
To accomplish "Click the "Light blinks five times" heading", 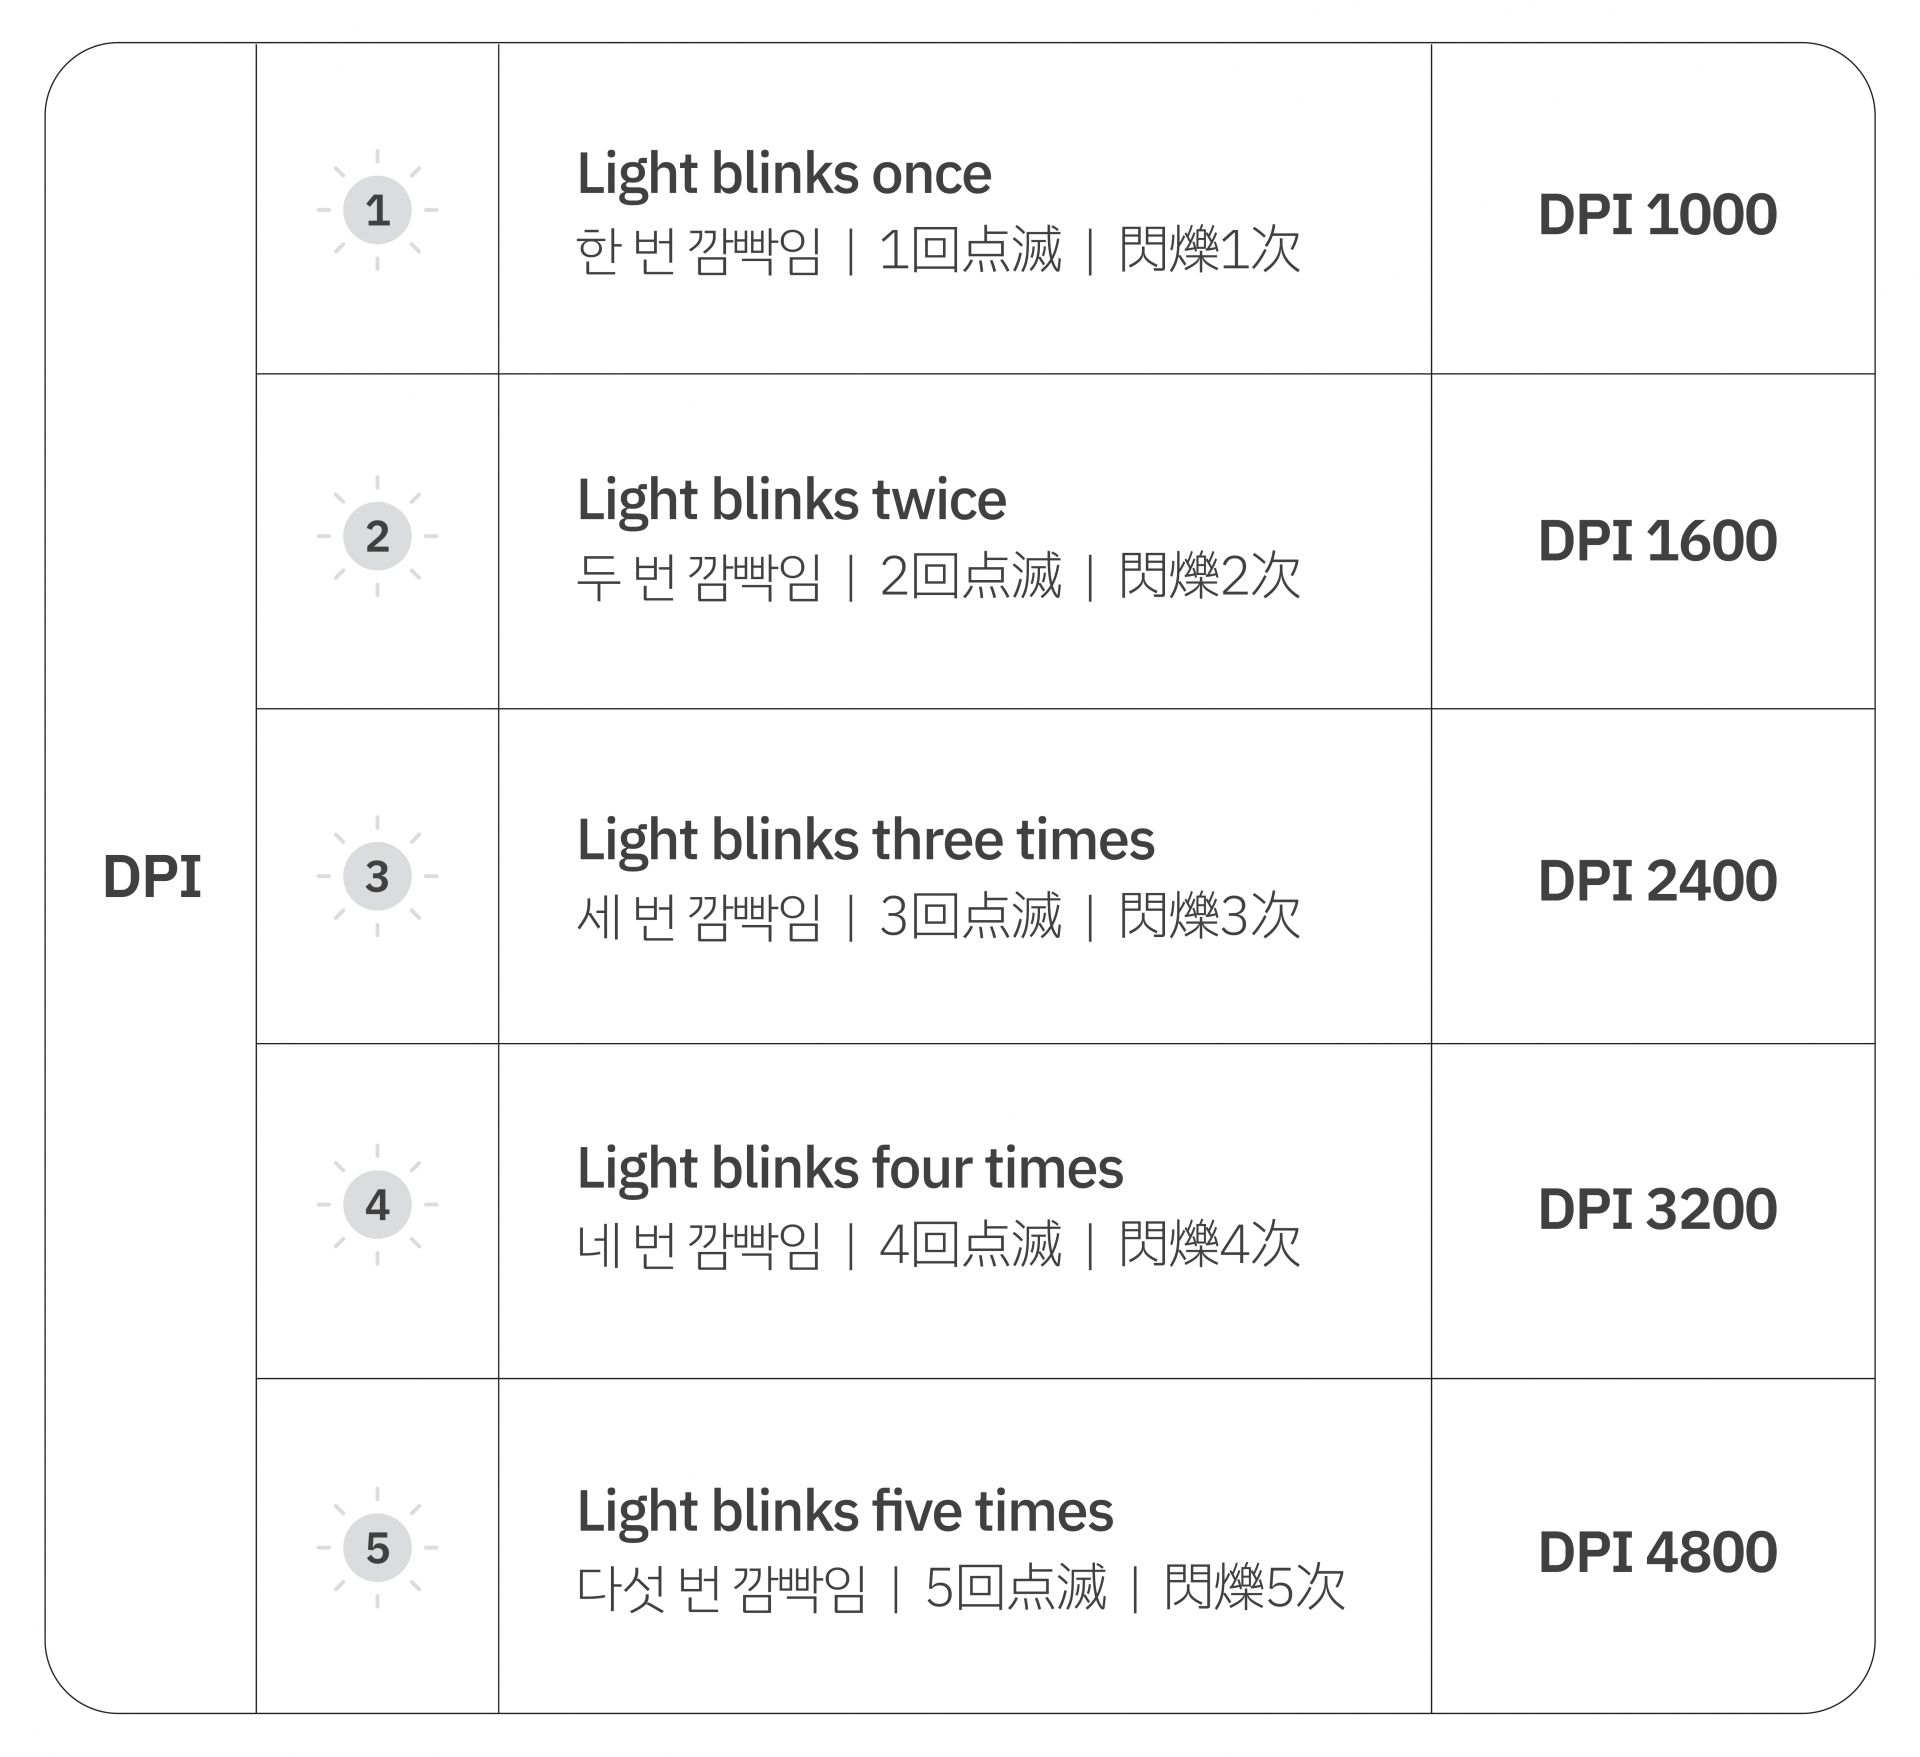I will 845,1511.
